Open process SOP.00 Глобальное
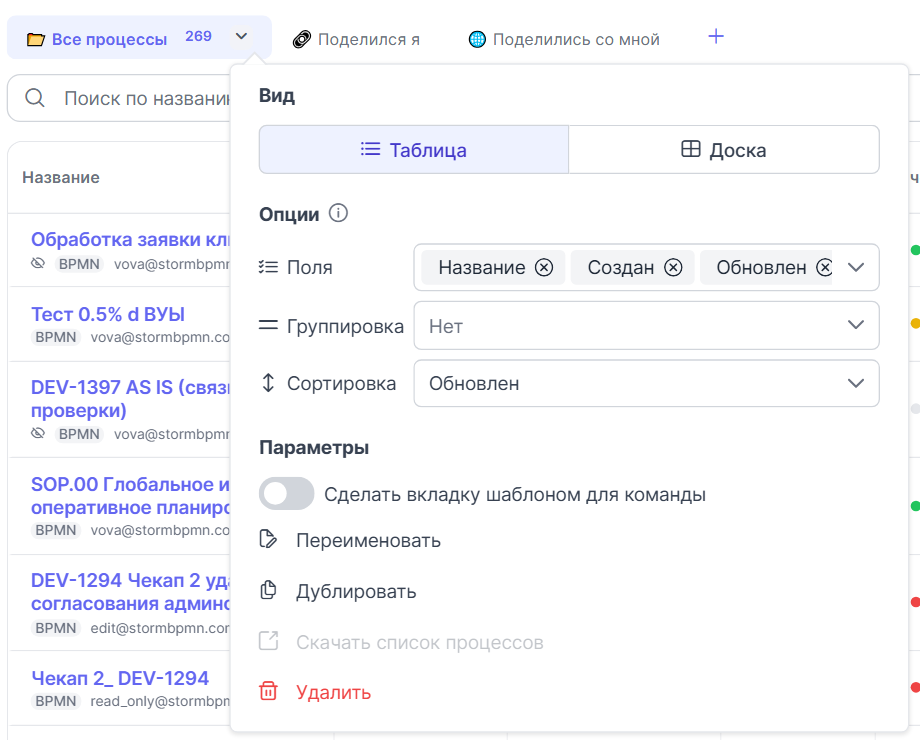Viewport: 920px width, 740px height. 131,496
